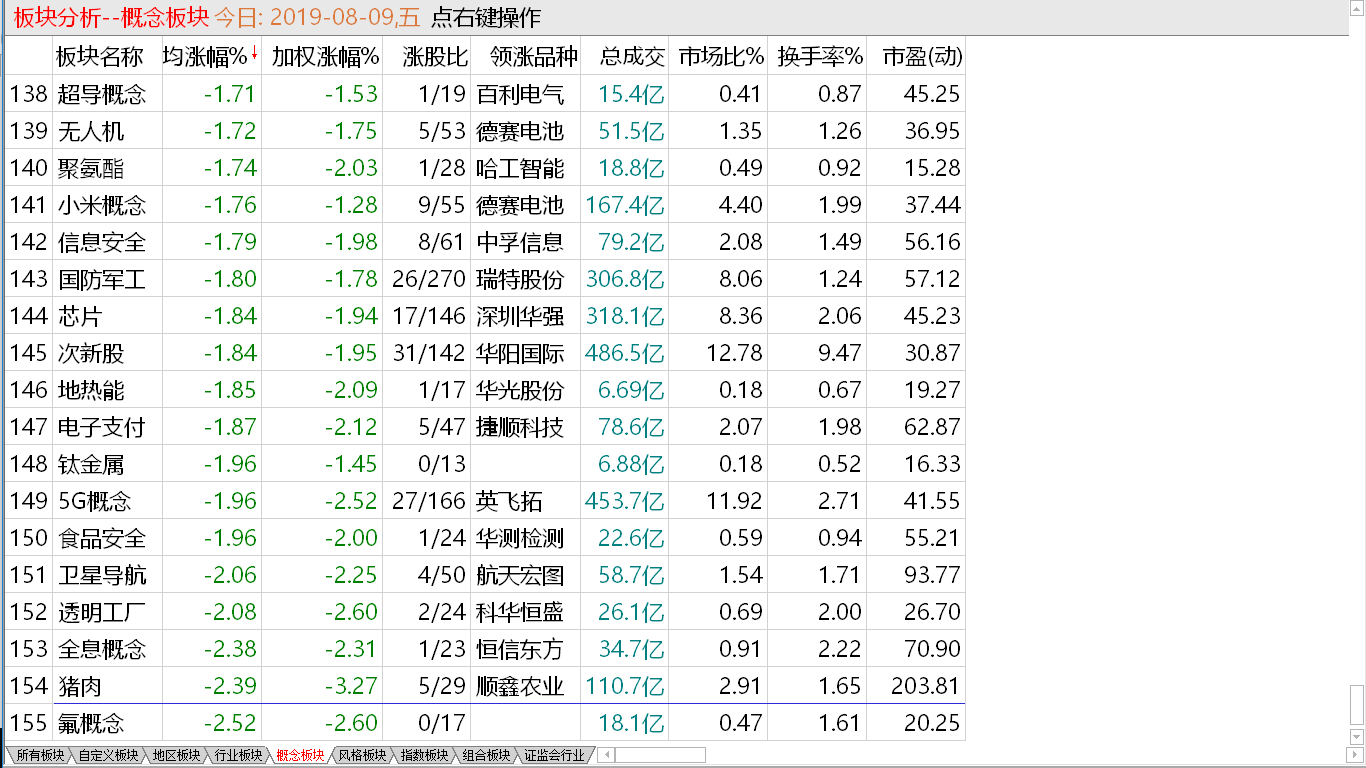Sort by 加权涨幅% column header
The width and height of the screenshot is (1366, 768).
click(325, 57)
